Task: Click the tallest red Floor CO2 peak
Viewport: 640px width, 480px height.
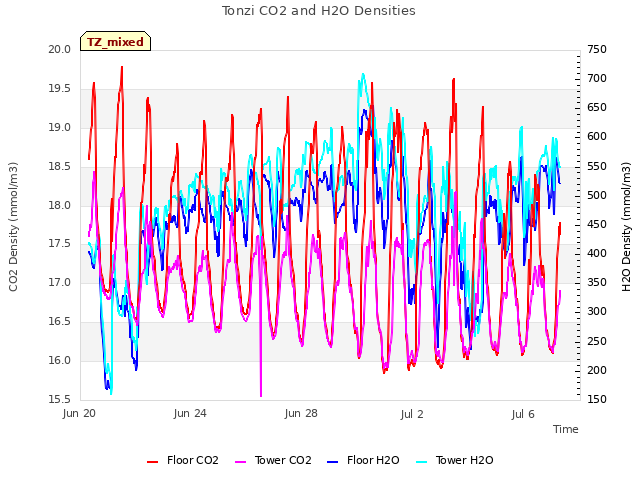Action: [122, 69]
